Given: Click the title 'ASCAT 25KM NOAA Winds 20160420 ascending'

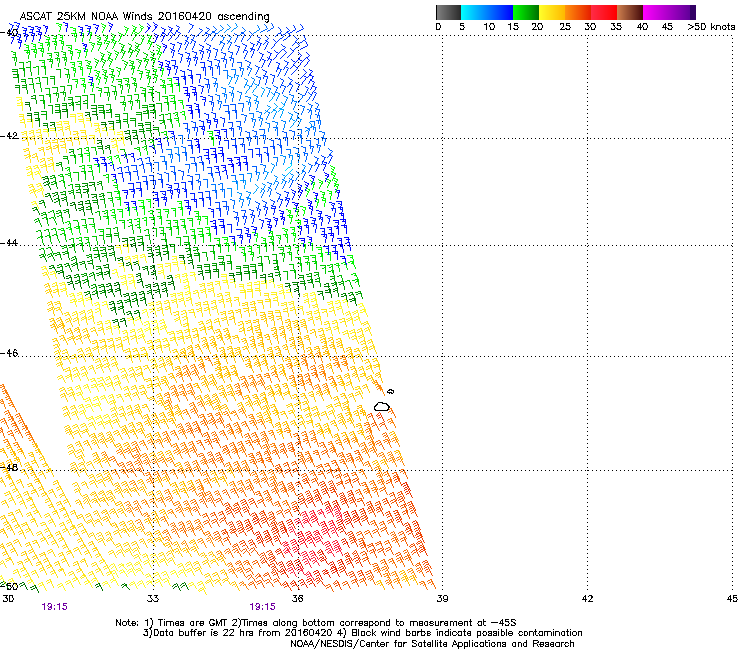Looking at the screenshot, I should click(144, 16).
